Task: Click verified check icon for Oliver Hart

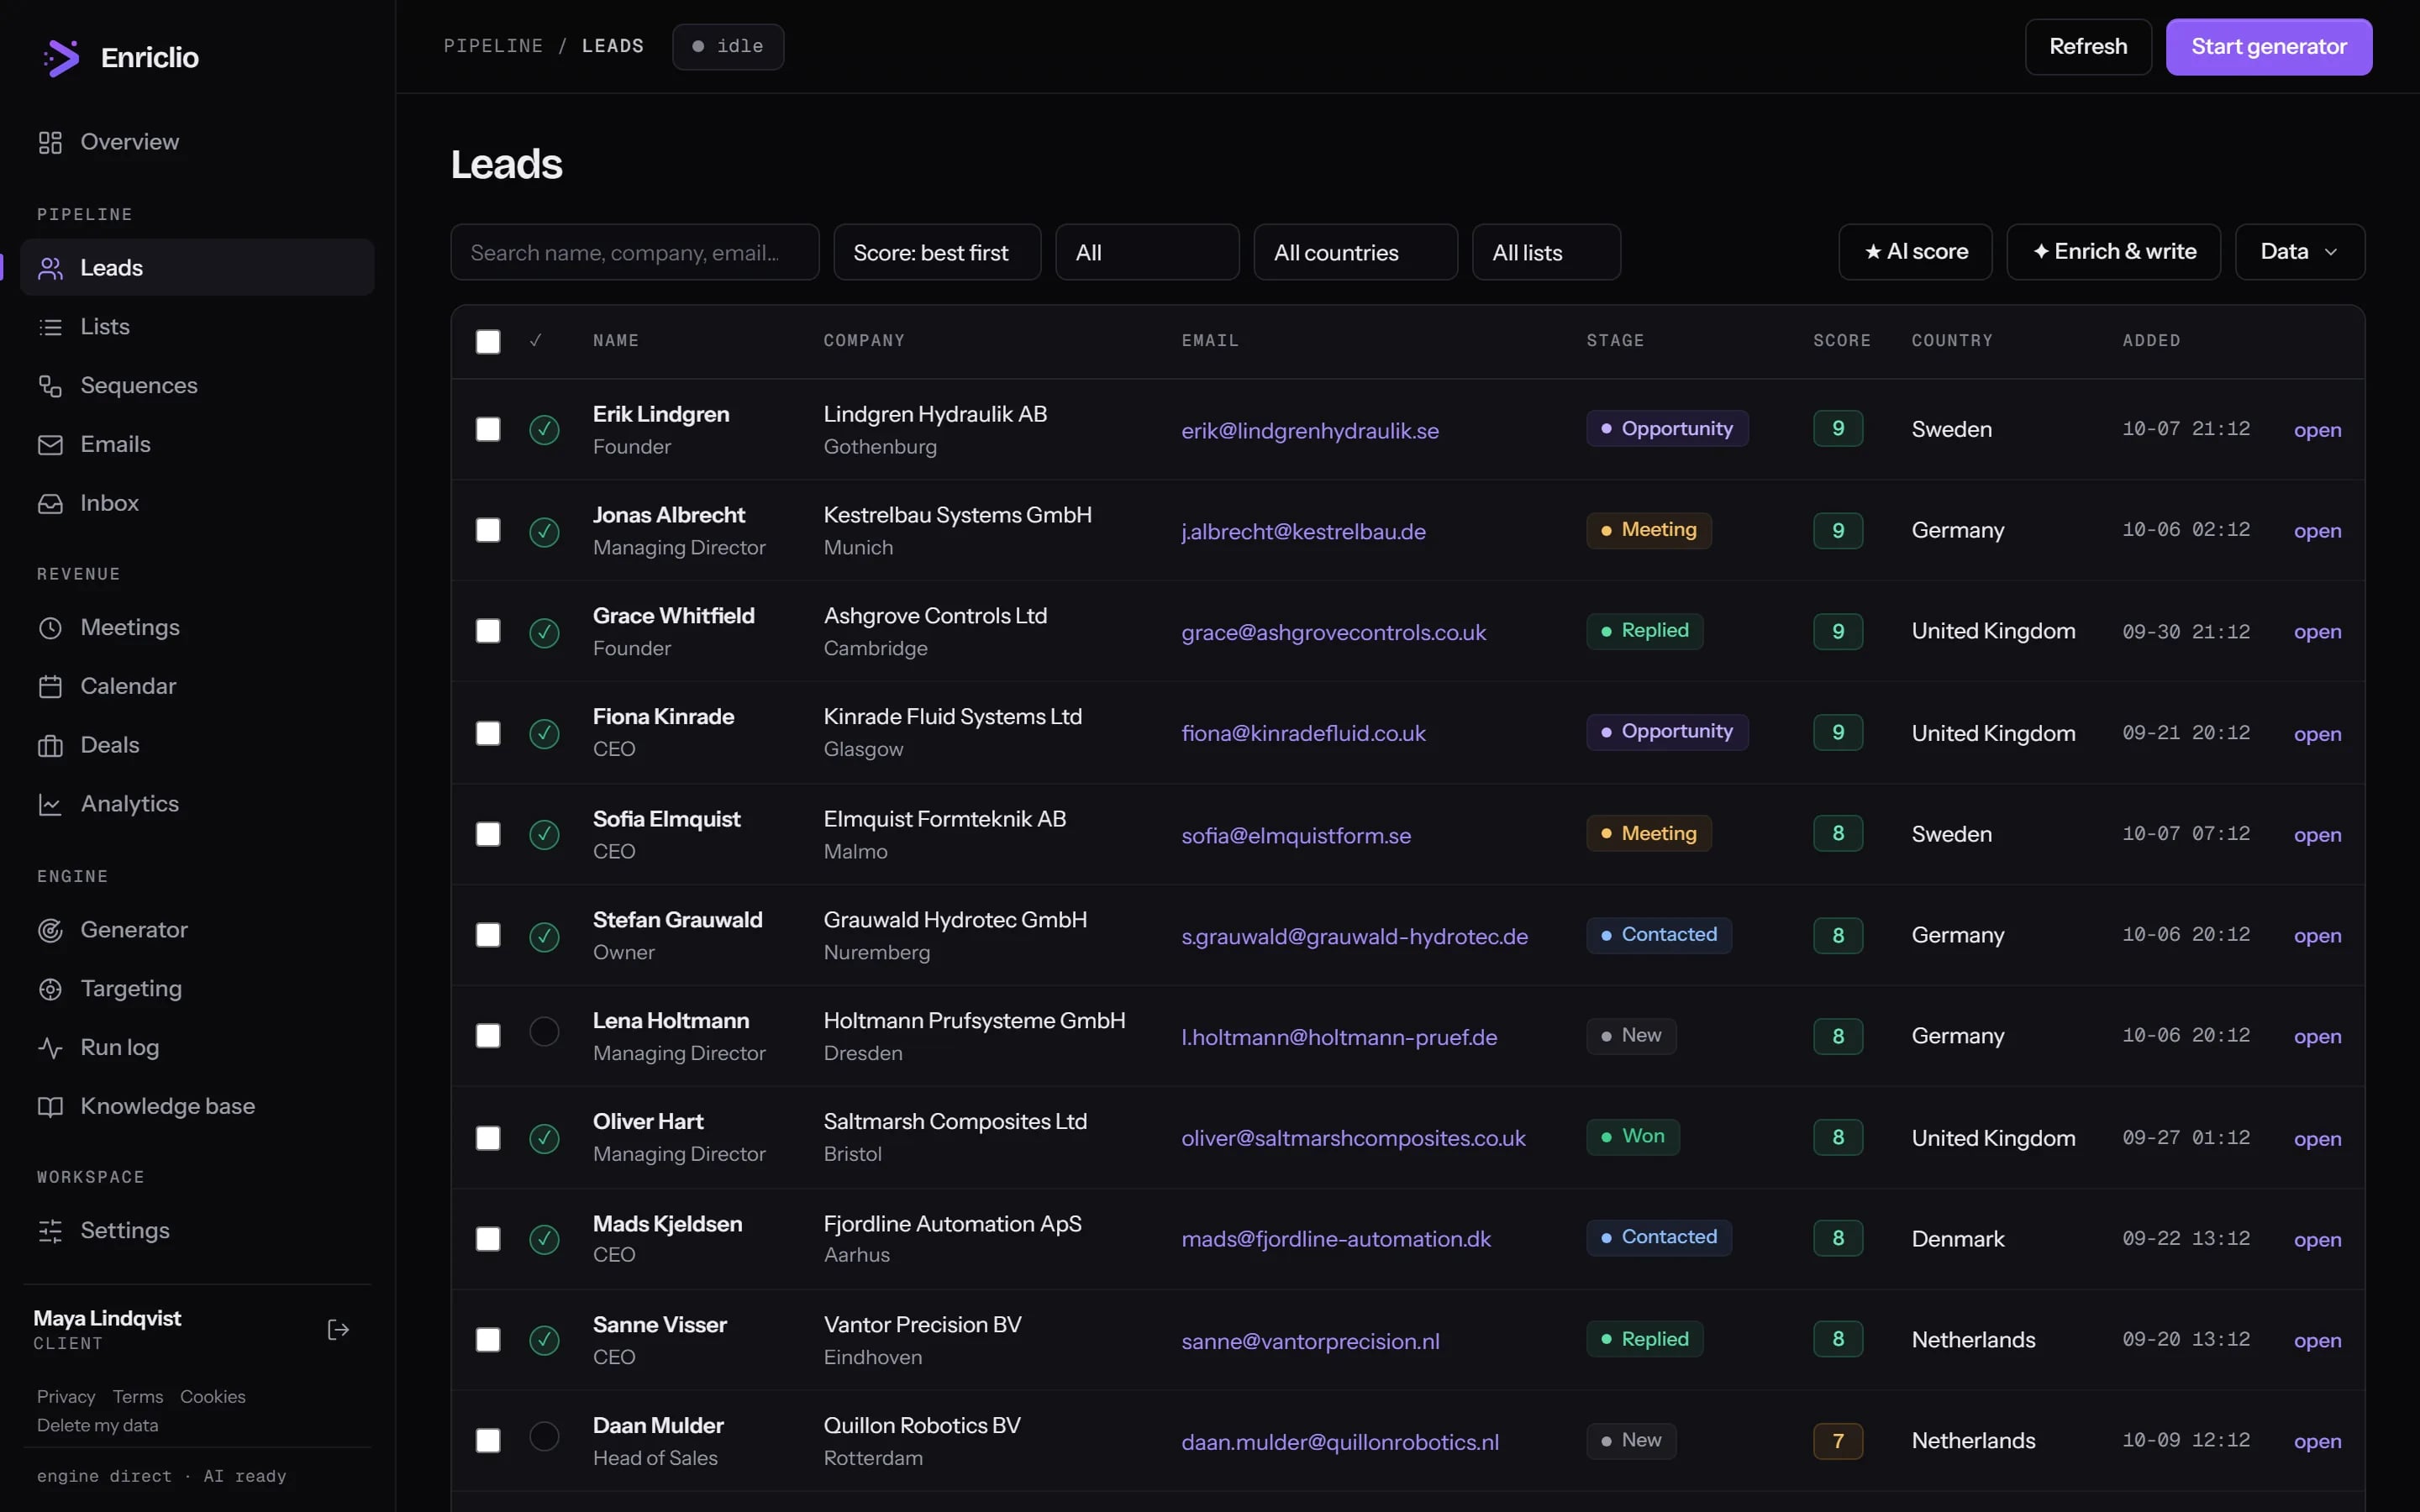Action: 544,1138
